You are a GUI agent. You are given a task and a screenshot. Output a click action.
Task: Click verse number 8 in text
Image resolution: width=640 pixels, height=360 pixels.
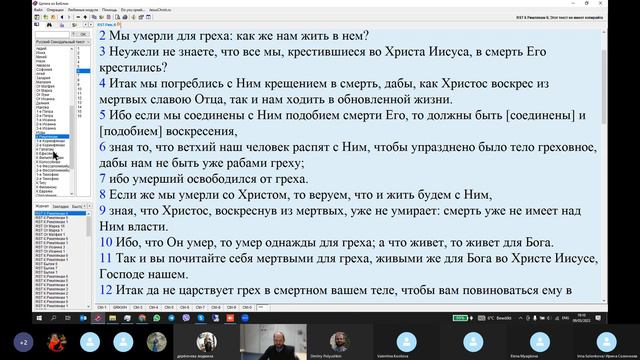tap(102, 195)
